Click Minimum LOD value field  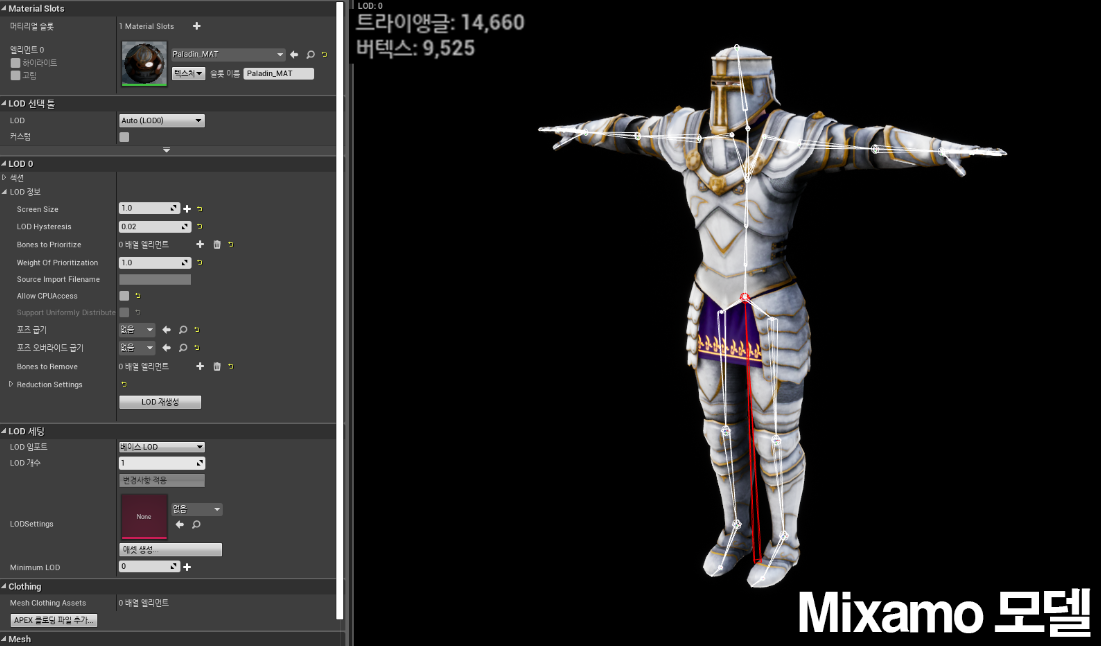point(150,567)
